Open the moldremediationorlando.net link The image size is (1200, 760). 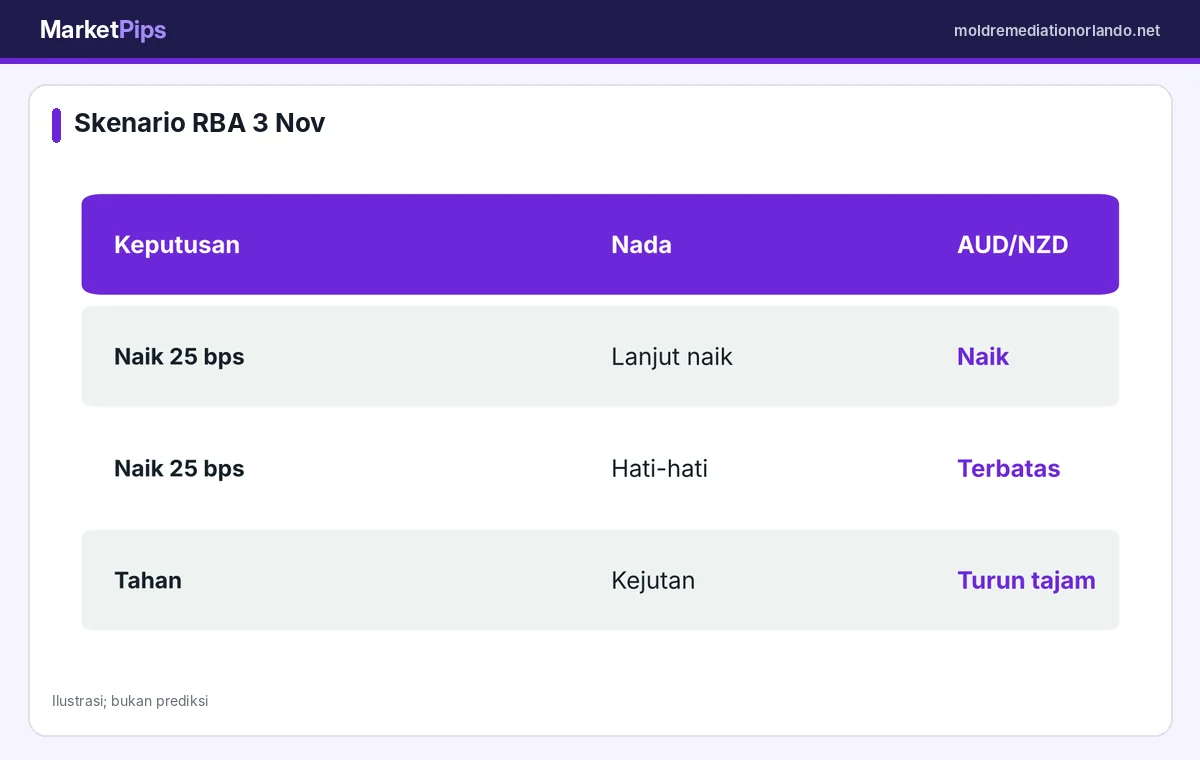point(1057,31)
